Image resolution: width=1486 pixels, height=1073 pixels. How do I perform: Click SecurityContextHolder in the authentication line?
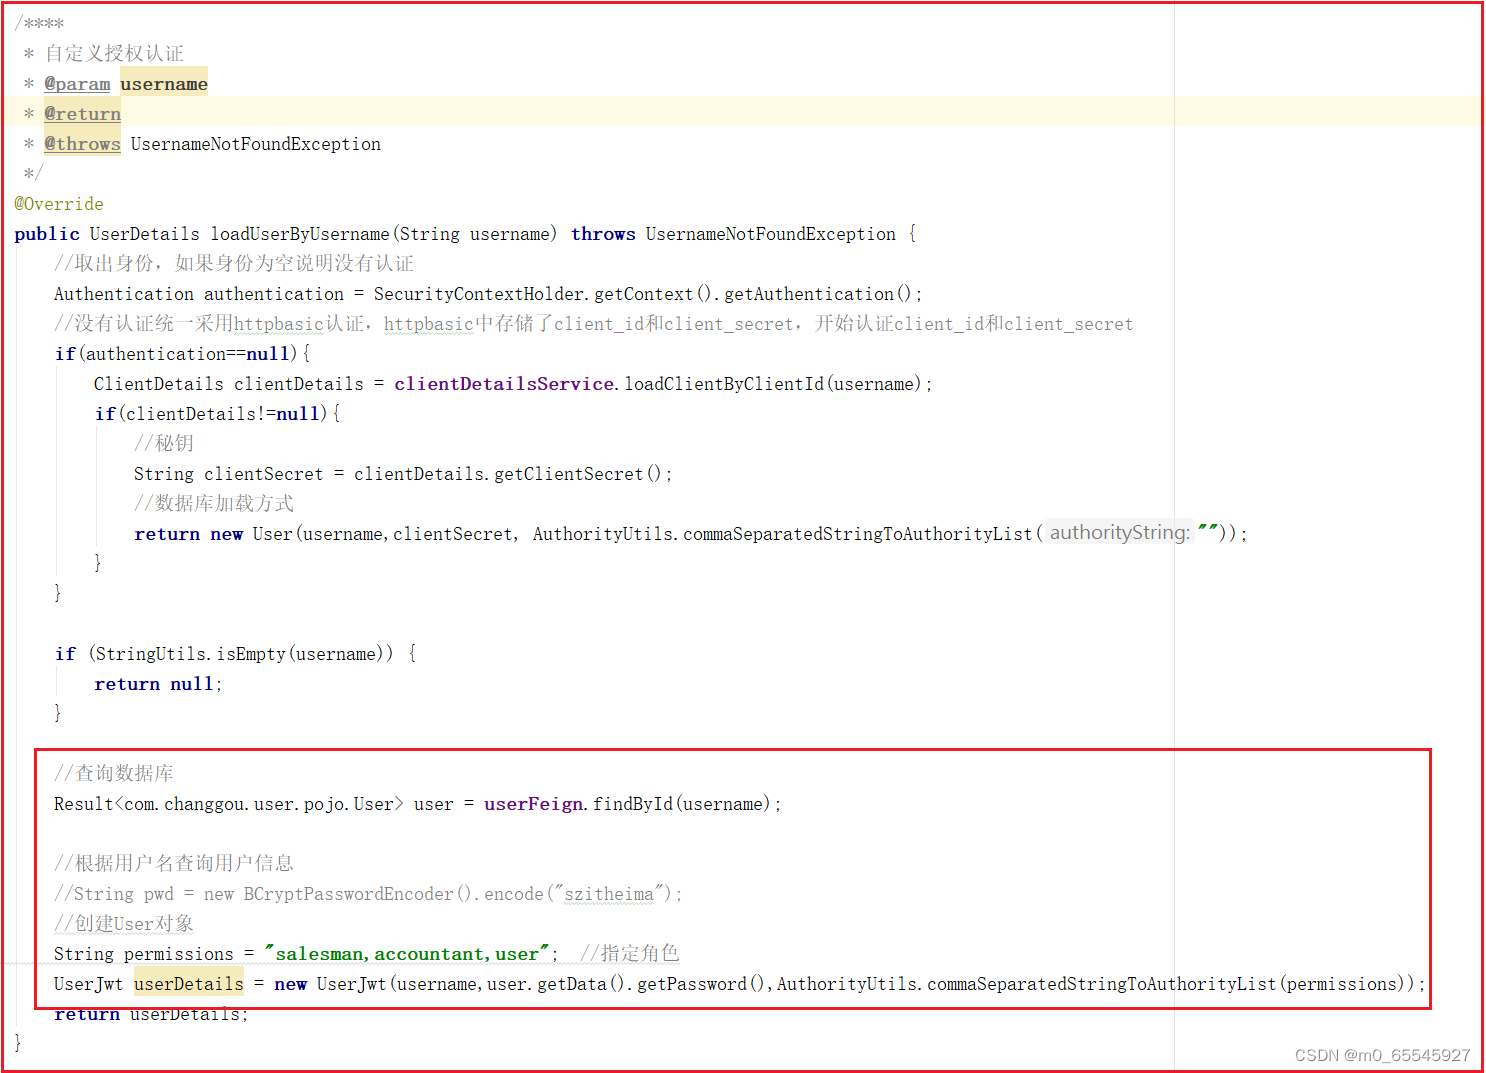pos(479,294)
